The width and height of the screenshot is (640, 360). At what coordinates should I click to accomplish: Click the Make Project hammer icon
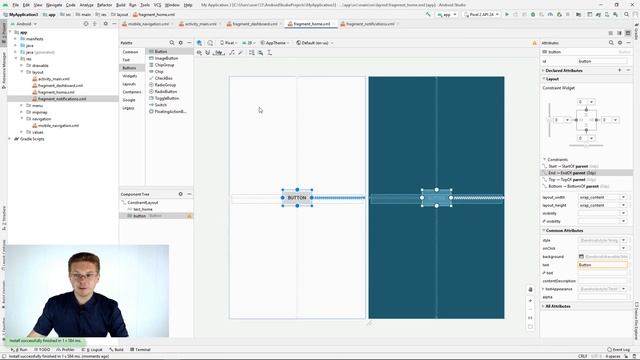(428, 14)
